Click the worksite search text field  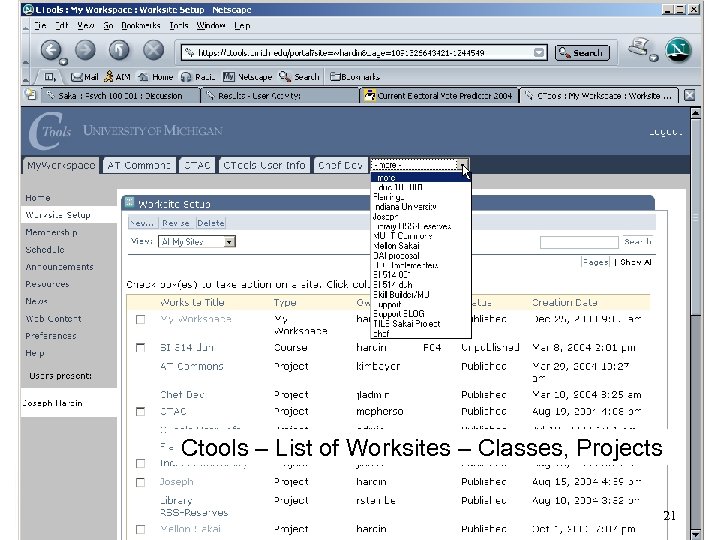coord(579,242)
